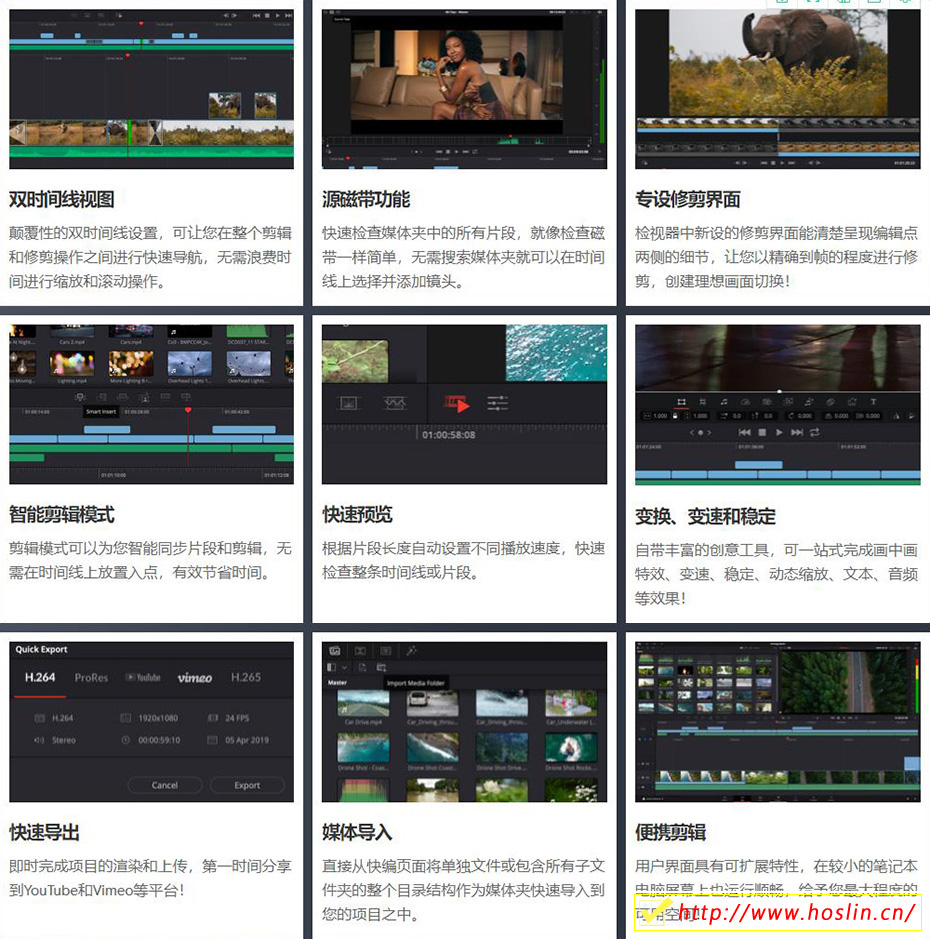Click the 快速导出 heading
This screenshot has width=930, height=939.
(44, 832)
